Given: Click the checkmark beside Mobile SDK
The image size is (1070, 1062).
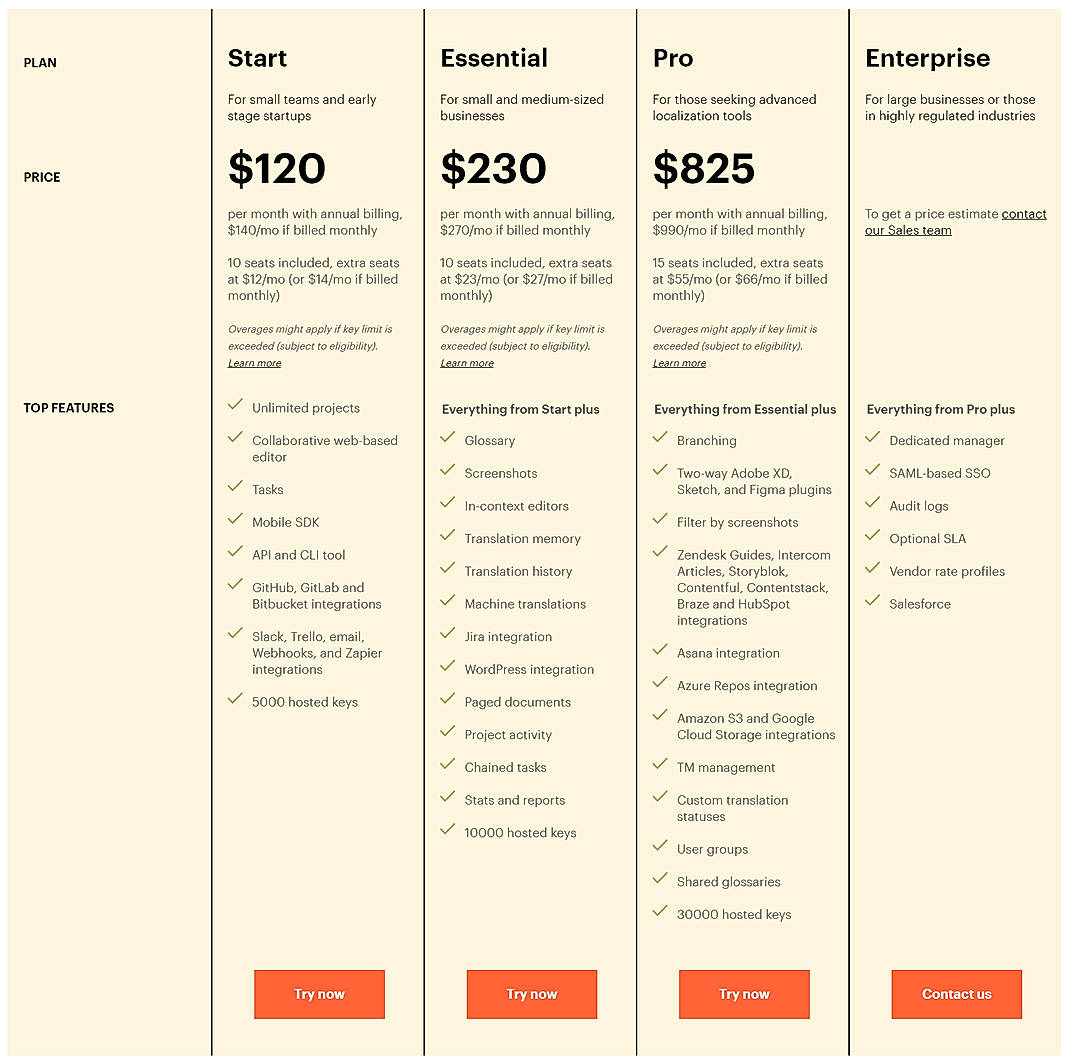Looking at the screenshot, I should [x=234, y=521].
